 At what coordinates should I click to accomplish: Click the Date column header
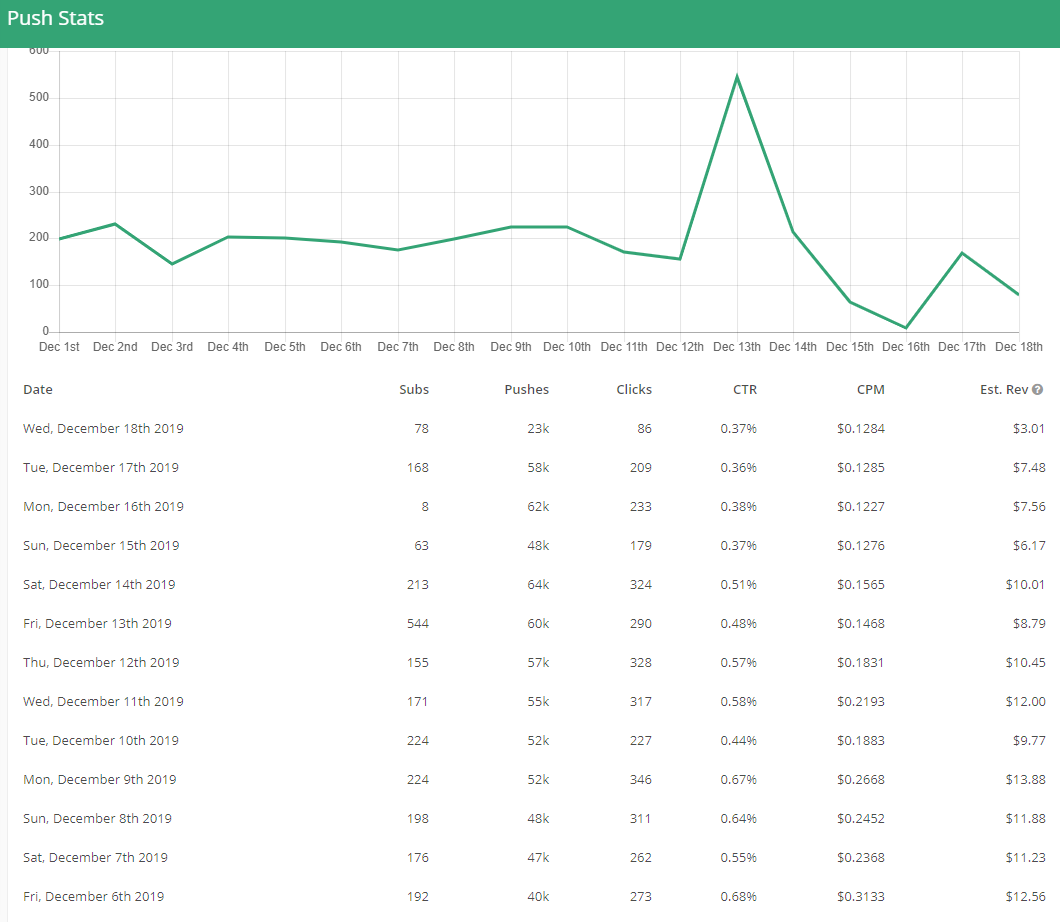(x=38, y=390)
